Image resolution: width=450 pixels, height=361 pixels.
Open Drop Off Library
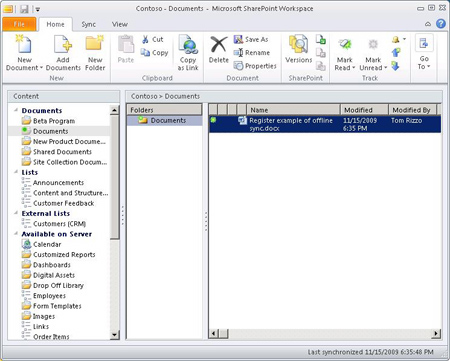53,286
